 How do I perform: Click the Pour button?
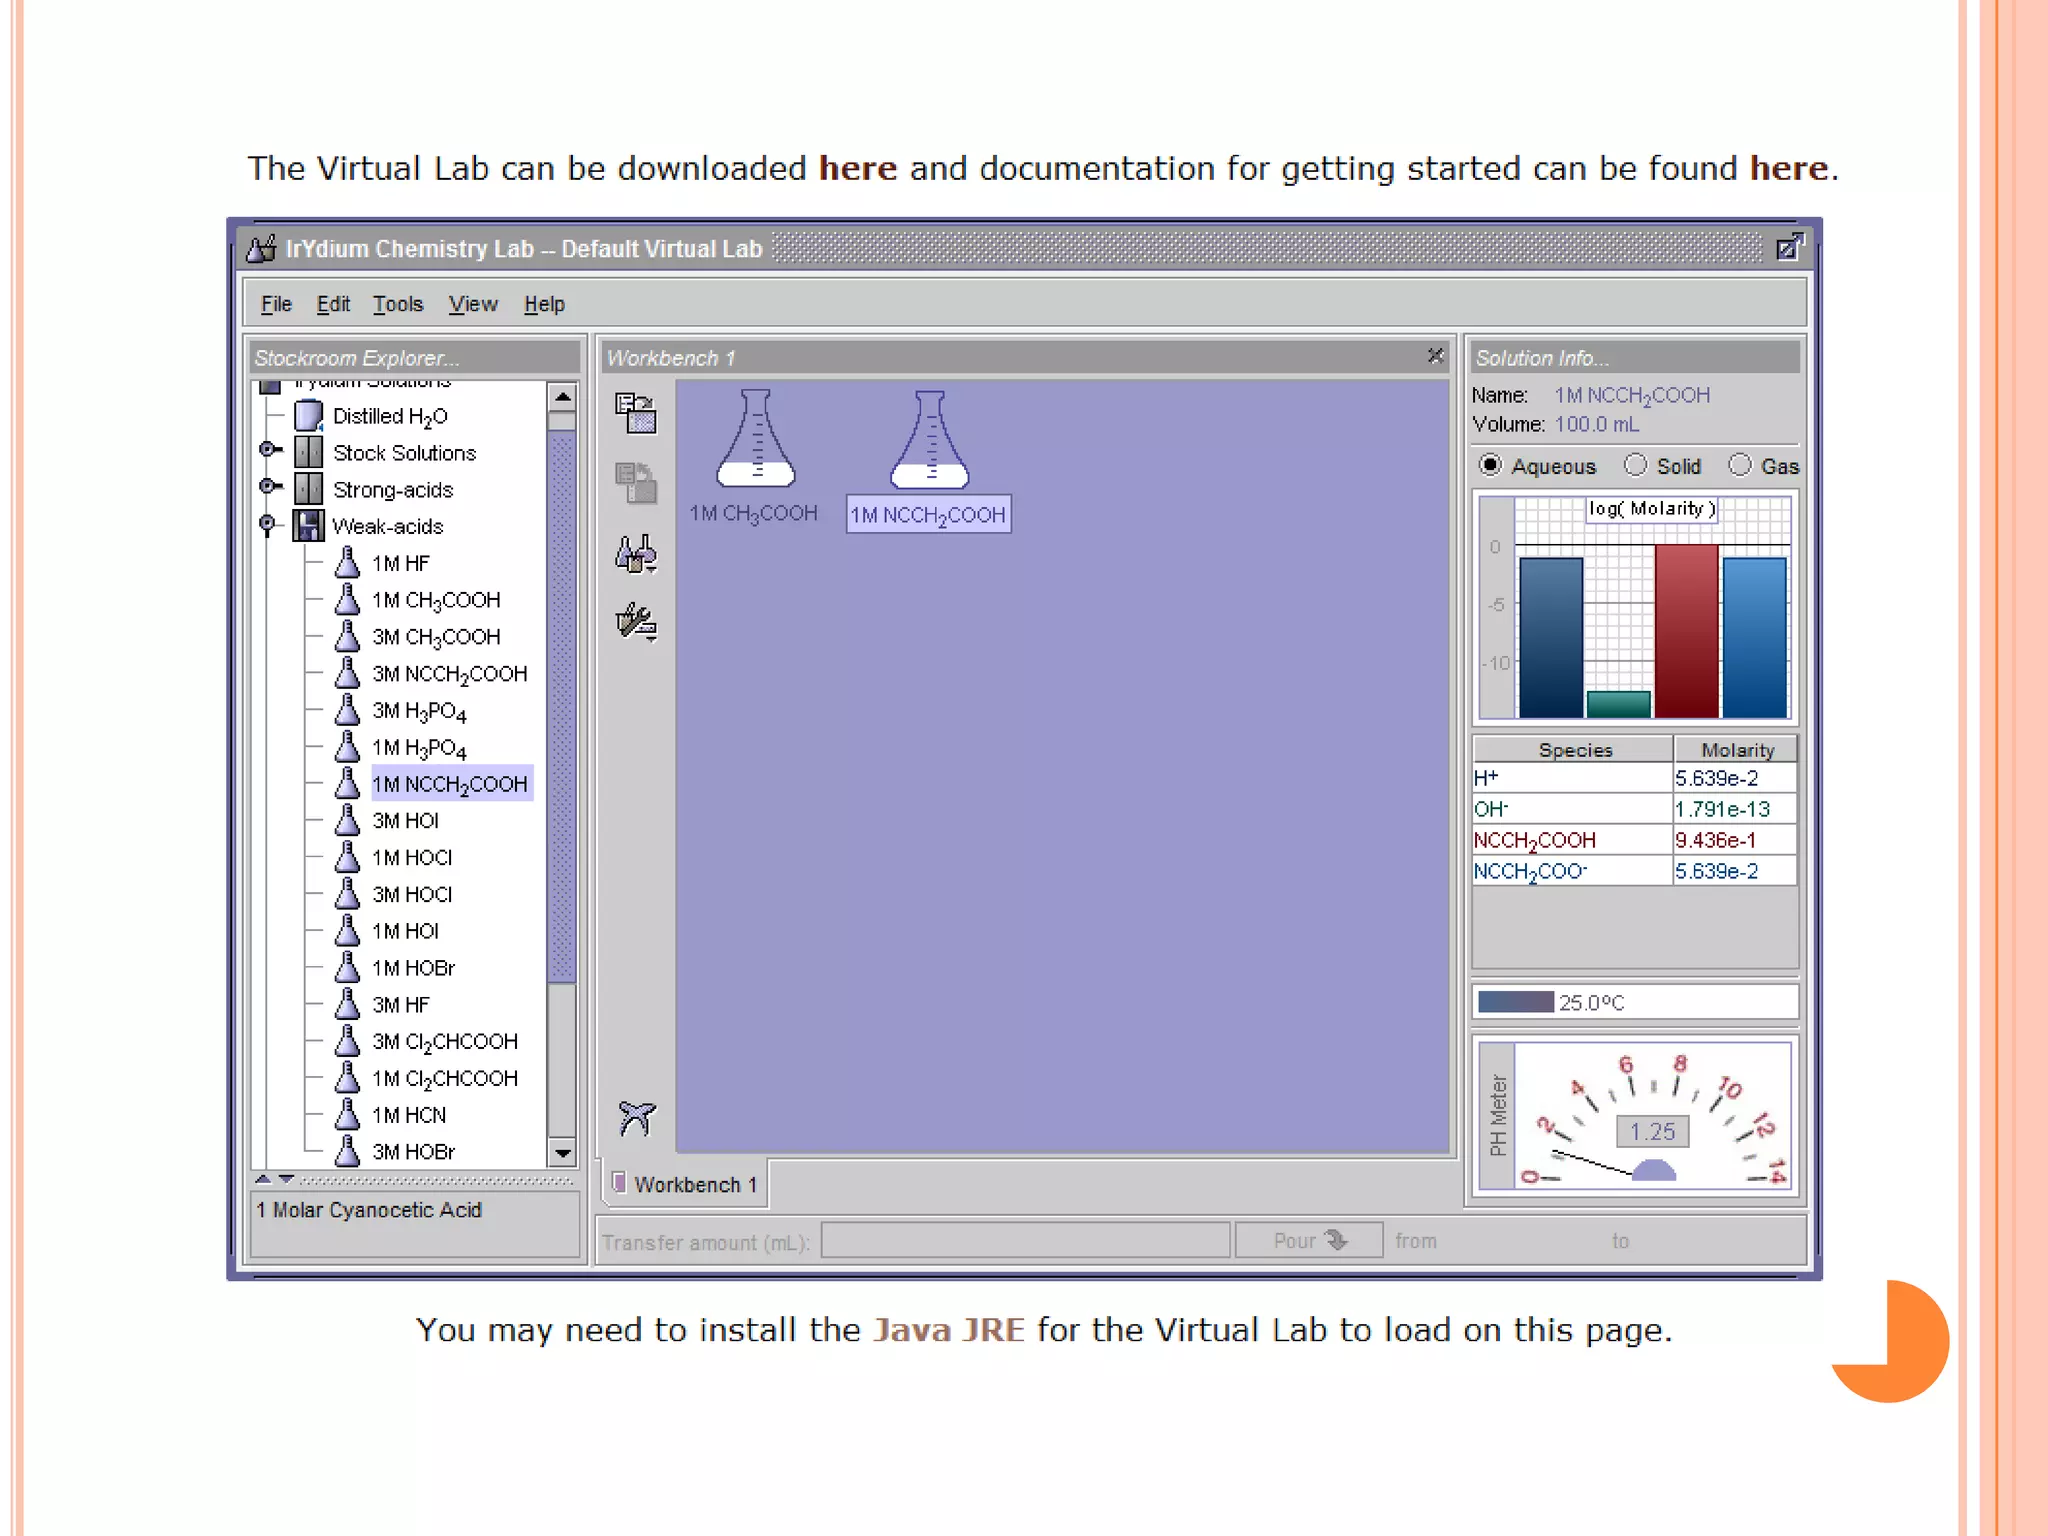point(1308,1241)
